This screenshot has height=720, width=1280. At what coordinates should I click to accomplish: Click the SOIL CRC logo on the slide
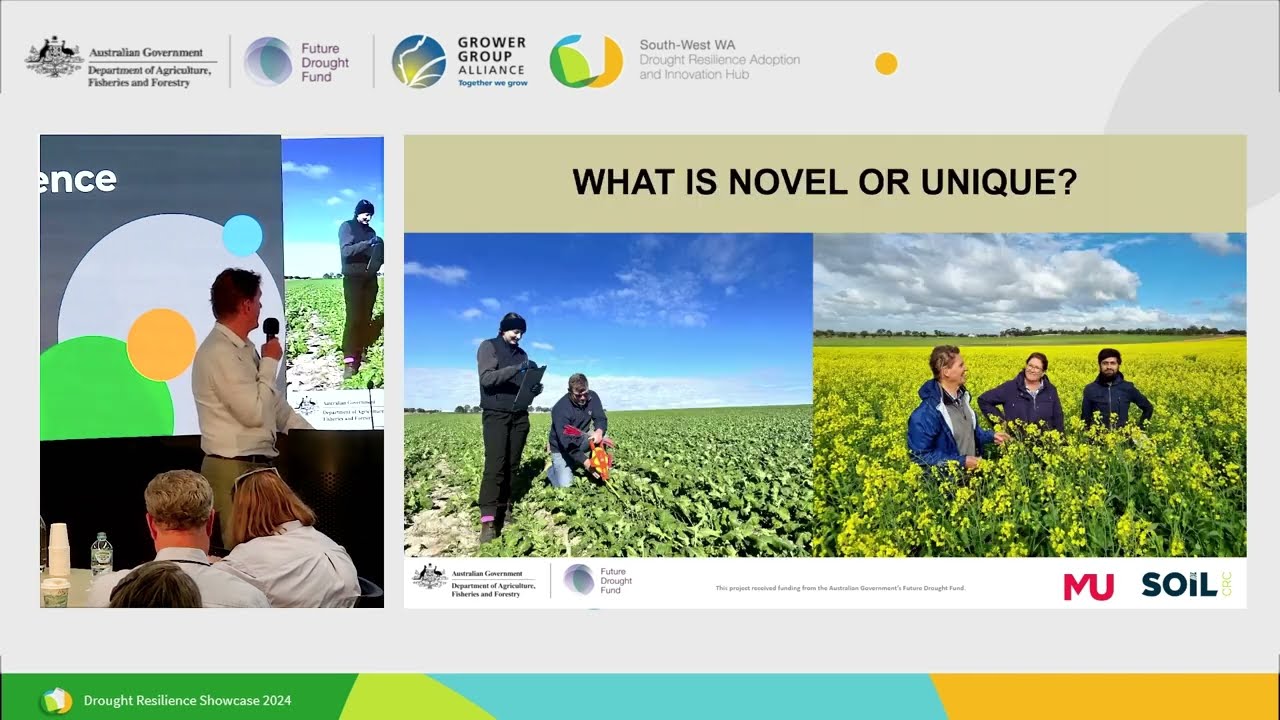point(1186,585)
